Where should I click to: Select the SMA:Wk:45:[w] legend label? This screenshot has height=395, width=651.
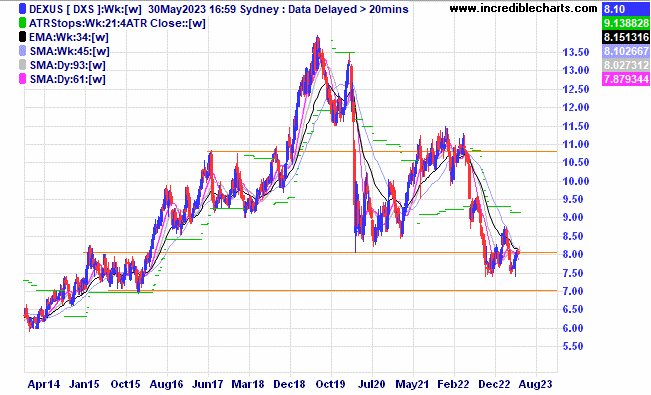70,52
